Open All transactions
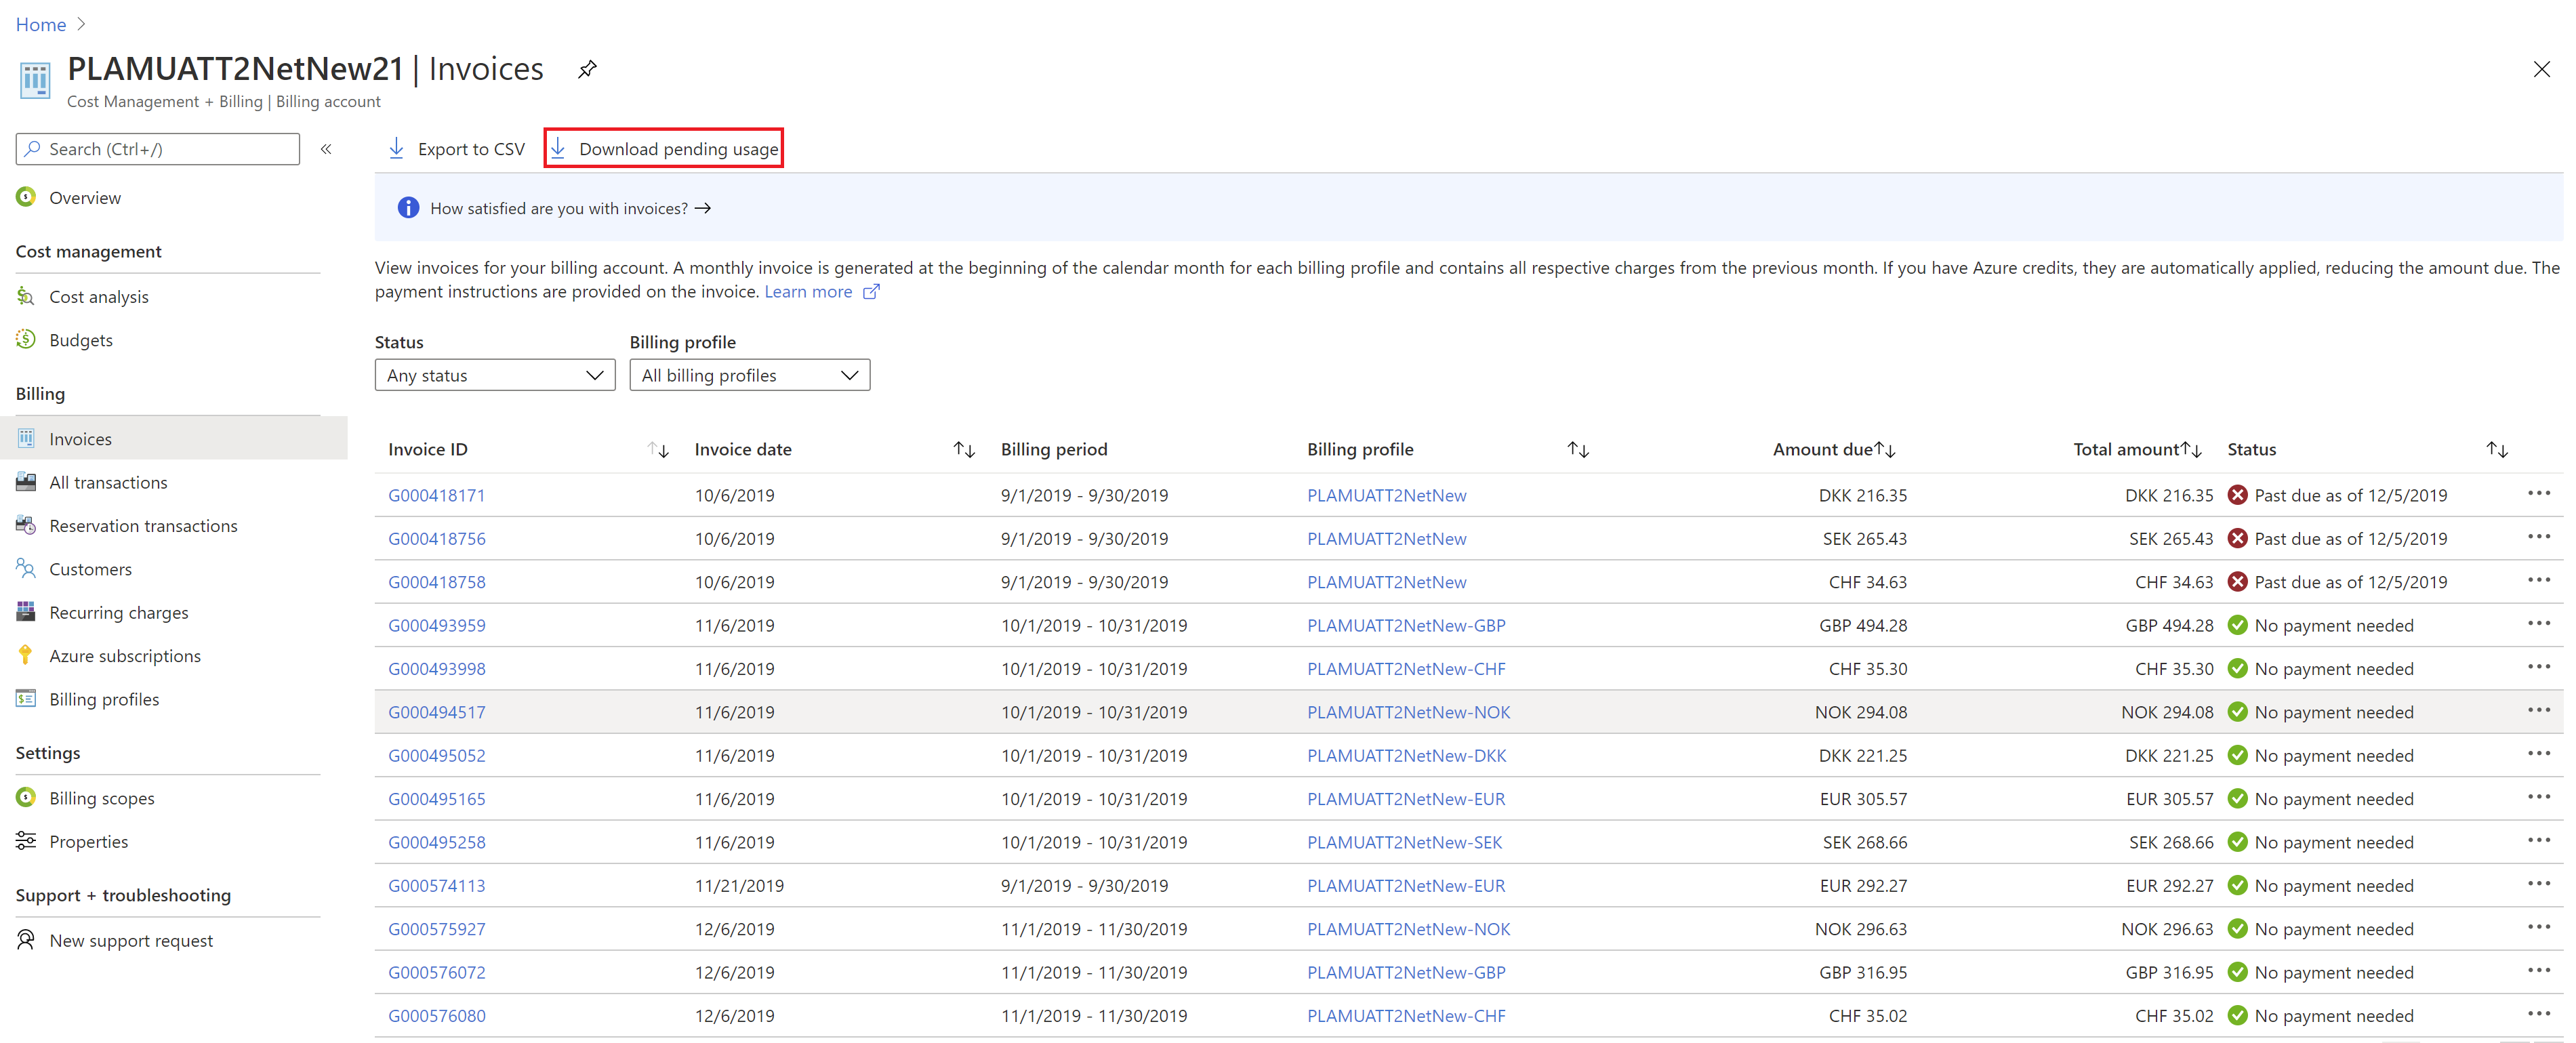 coord(108,482)
